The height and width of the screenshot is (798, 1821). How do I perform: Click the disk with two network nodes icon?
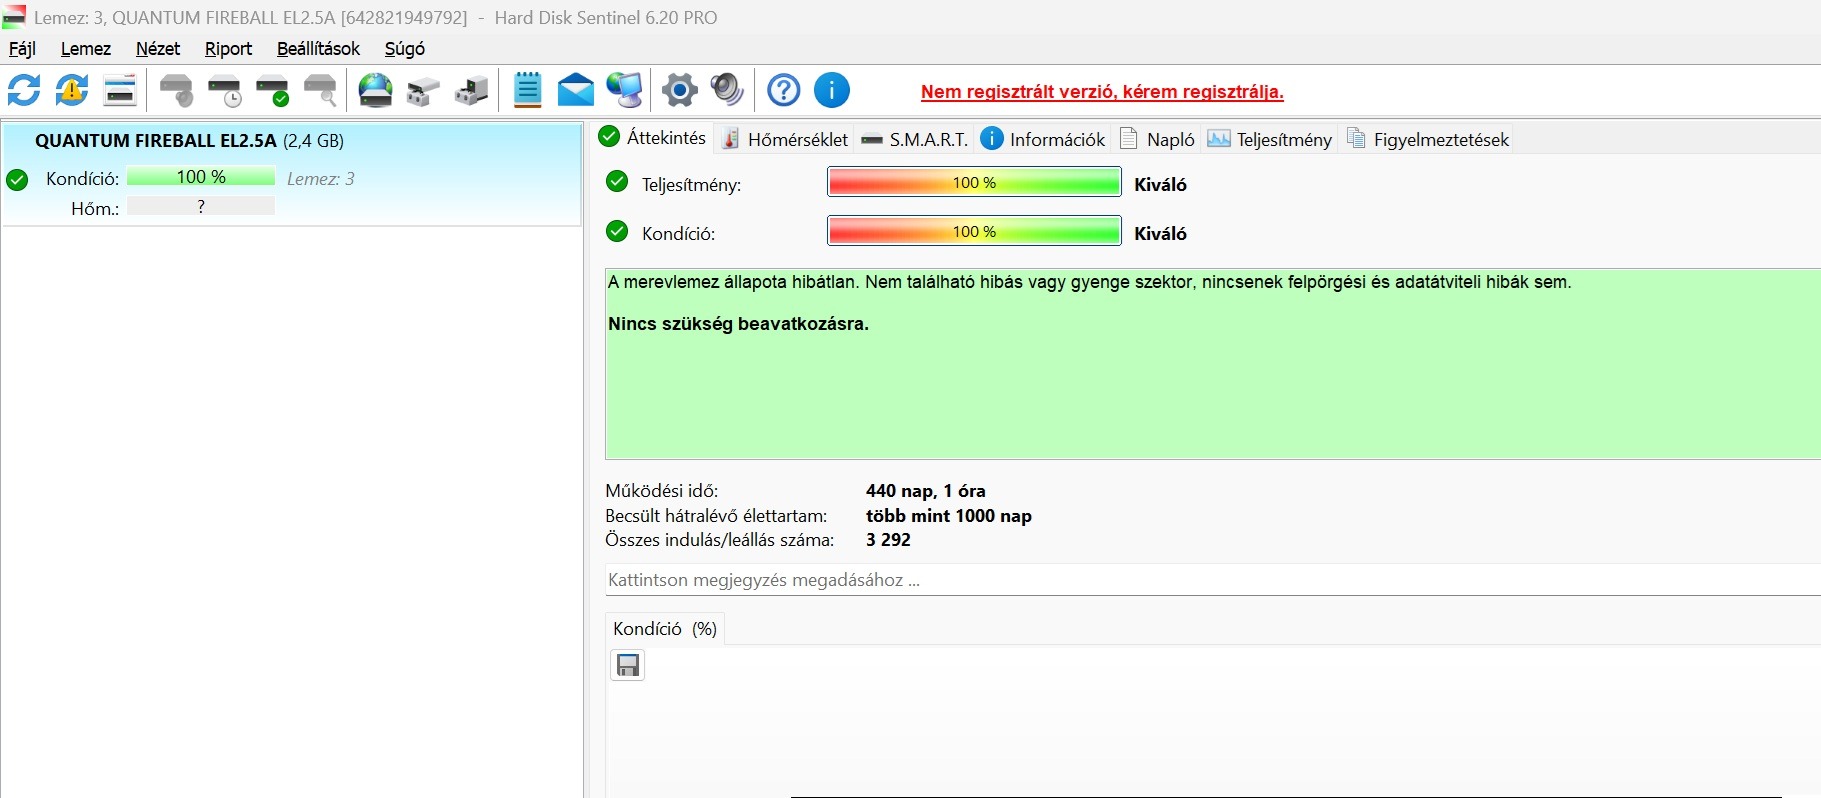[x=424, y=90]
